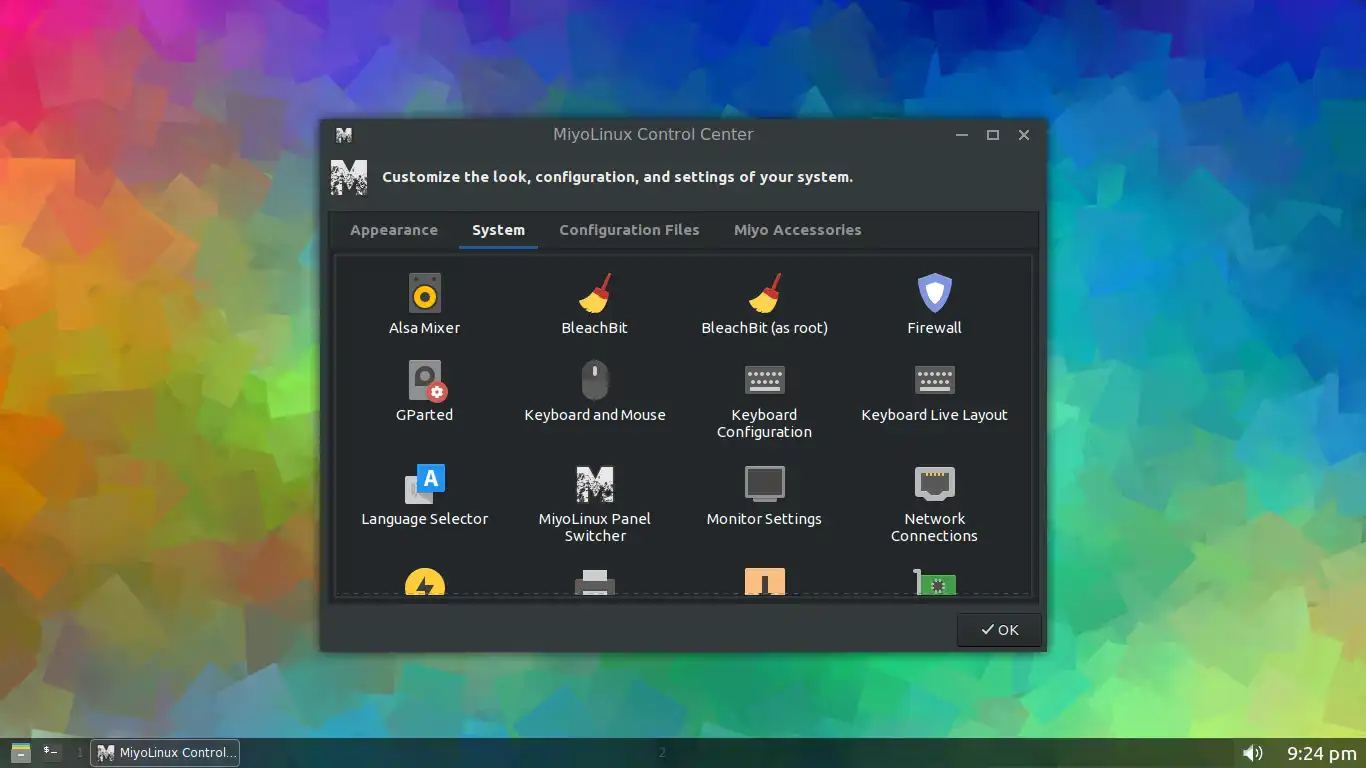Screen dimensions: 1366x768
Task: Click the green circuit card icon
Action: (935, 583)
